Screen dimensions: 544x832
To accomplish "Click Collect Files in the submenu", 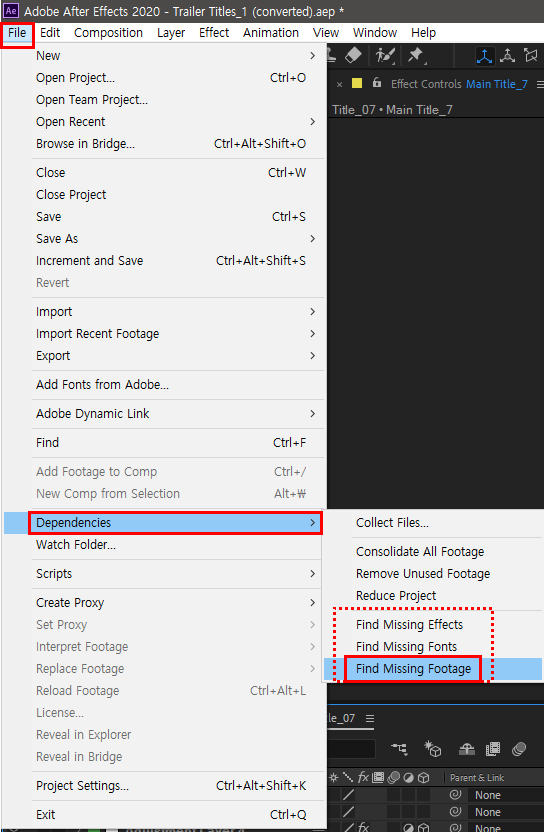I will coord(392,523).
